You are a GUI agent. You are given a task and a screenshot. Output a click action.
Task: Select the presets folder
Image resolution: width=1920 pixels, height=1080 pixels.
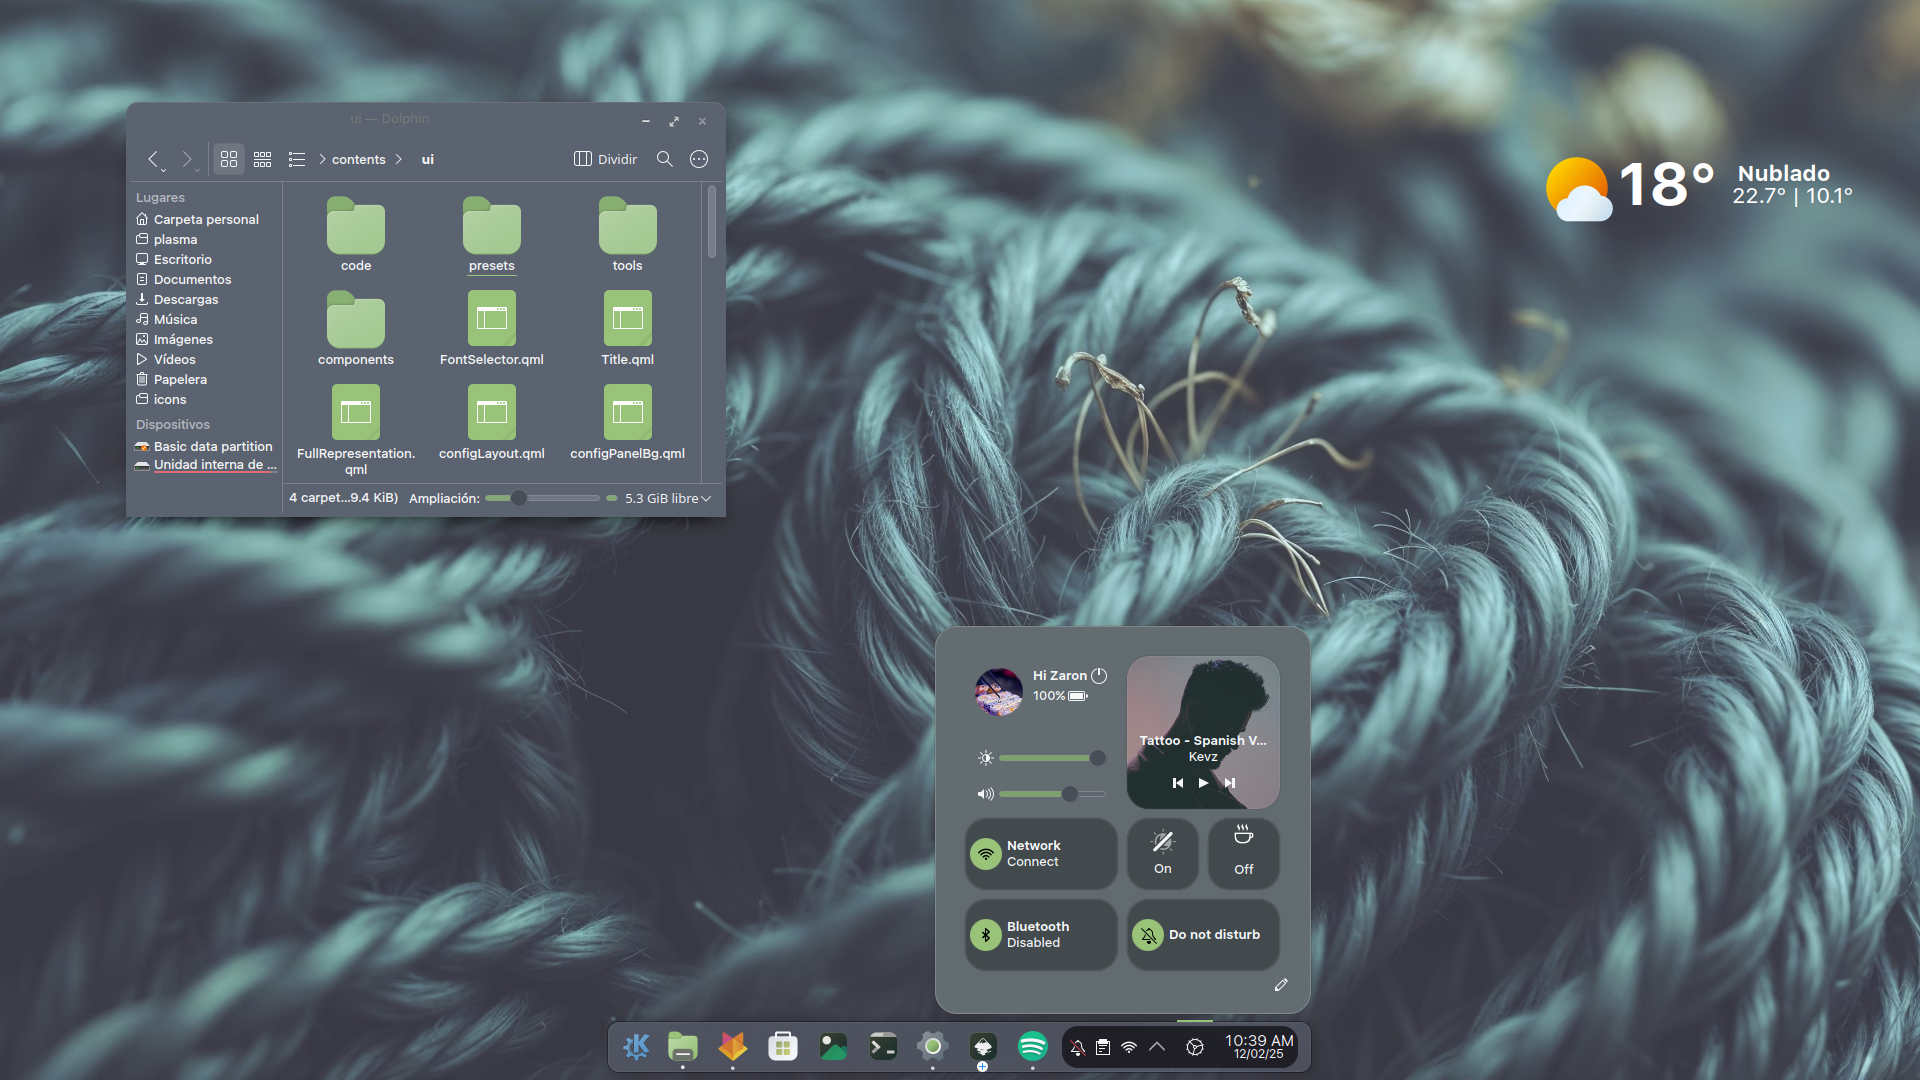point(492,234)
